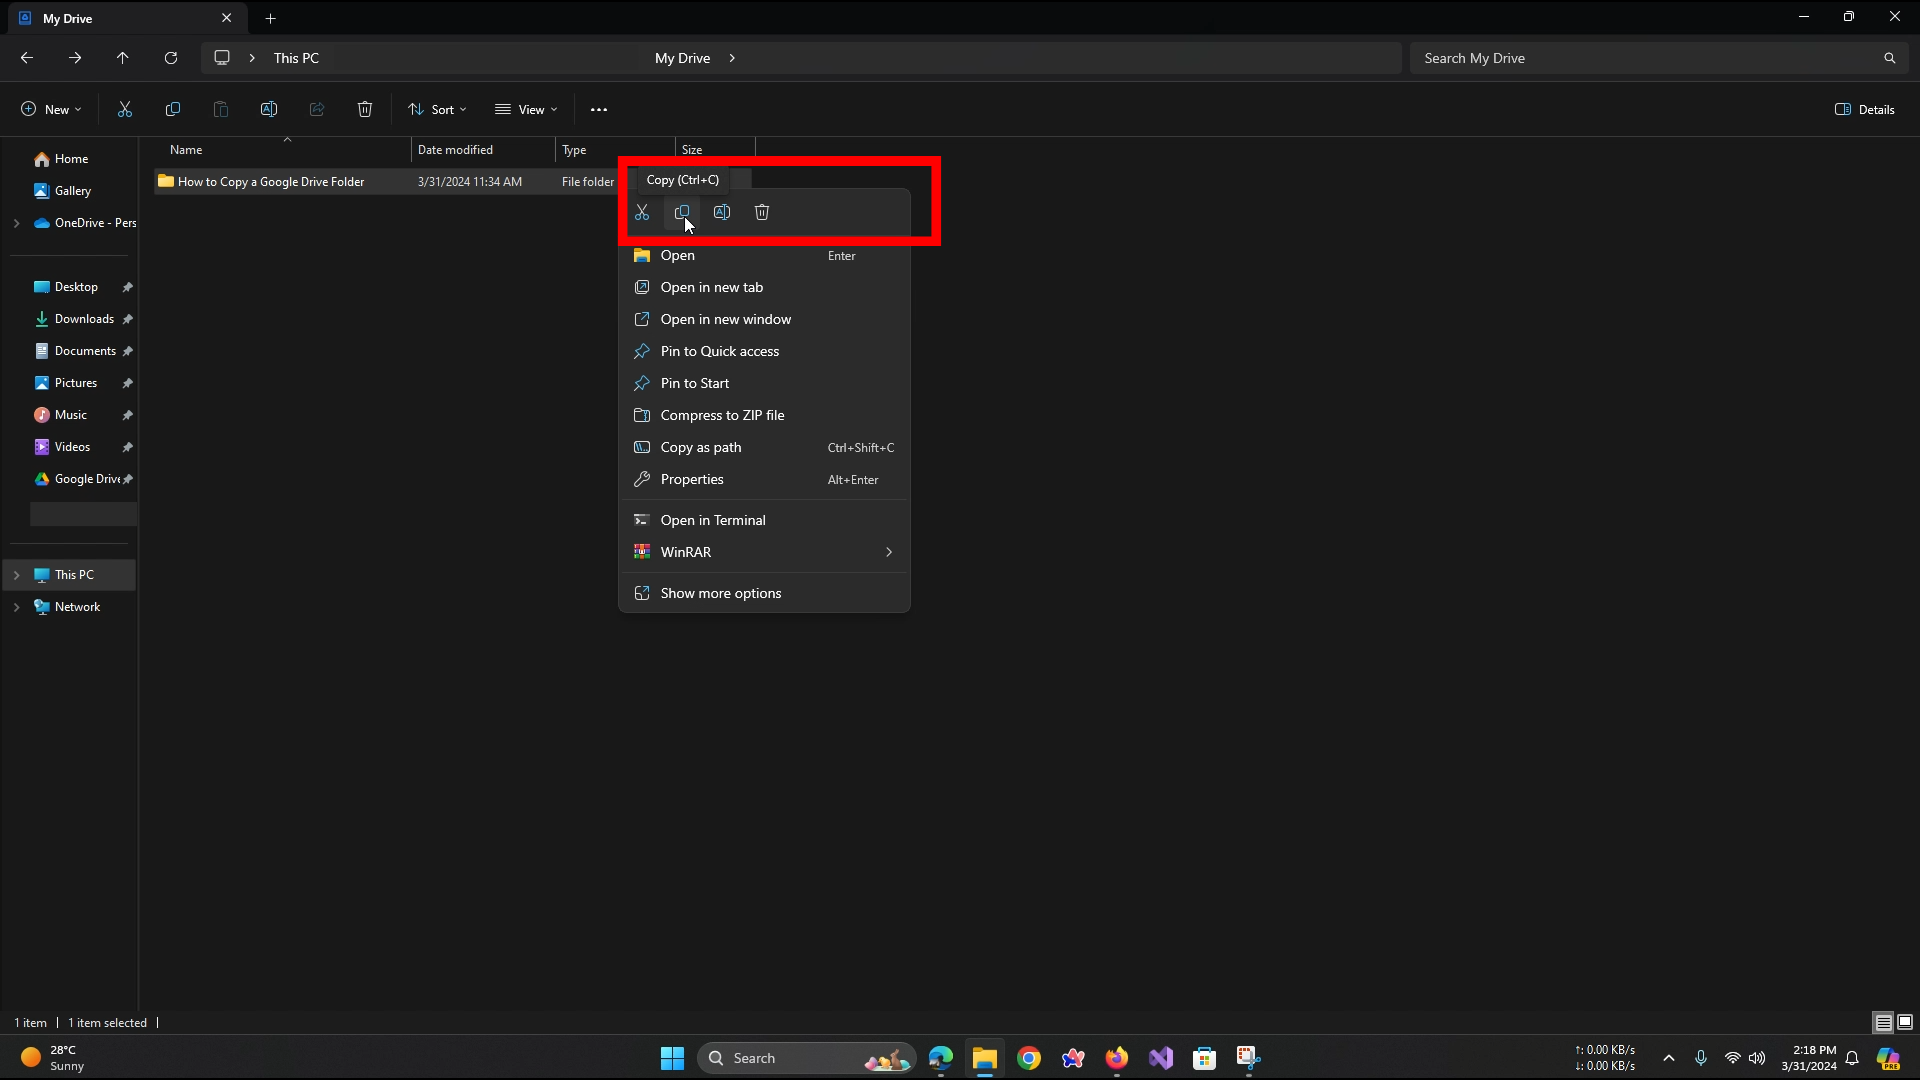
Task: Click the toolbar Delete trash icon
Action: [365, 110]
